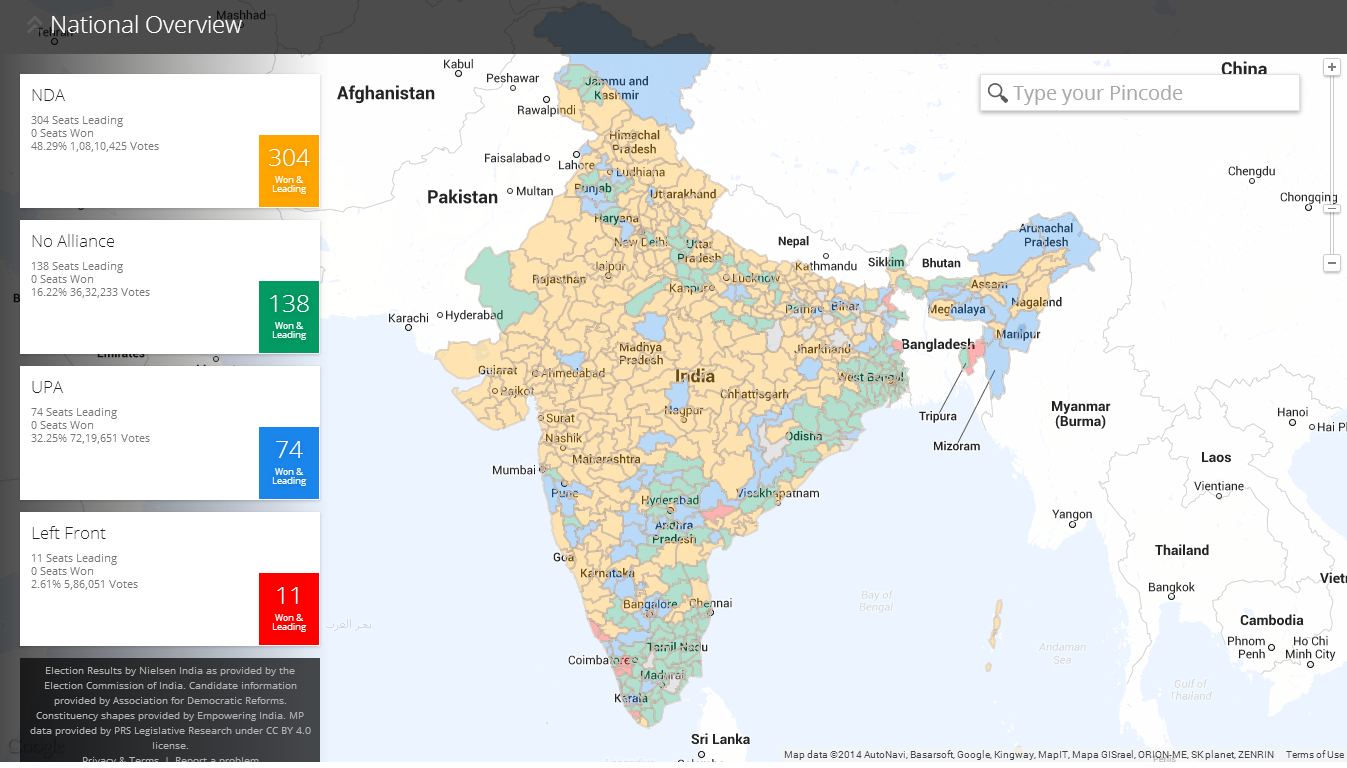Select the Himachal Pradesh label on map
Screen dimensions: 1347x768
[634, 142]
